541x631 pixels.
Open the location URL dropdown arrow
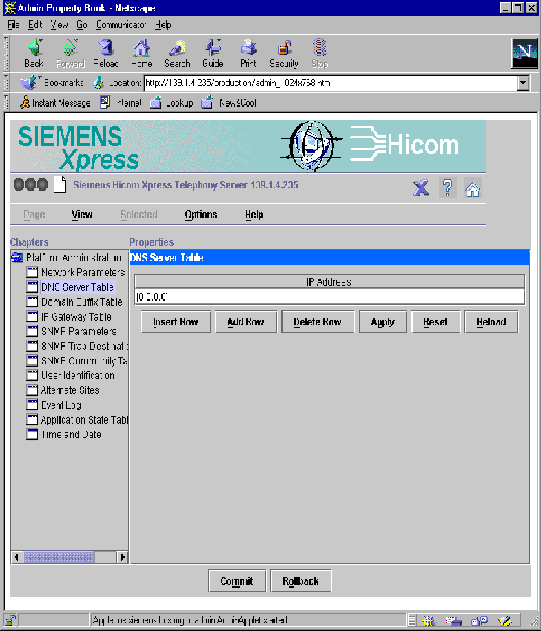click(x=523, y=83)
